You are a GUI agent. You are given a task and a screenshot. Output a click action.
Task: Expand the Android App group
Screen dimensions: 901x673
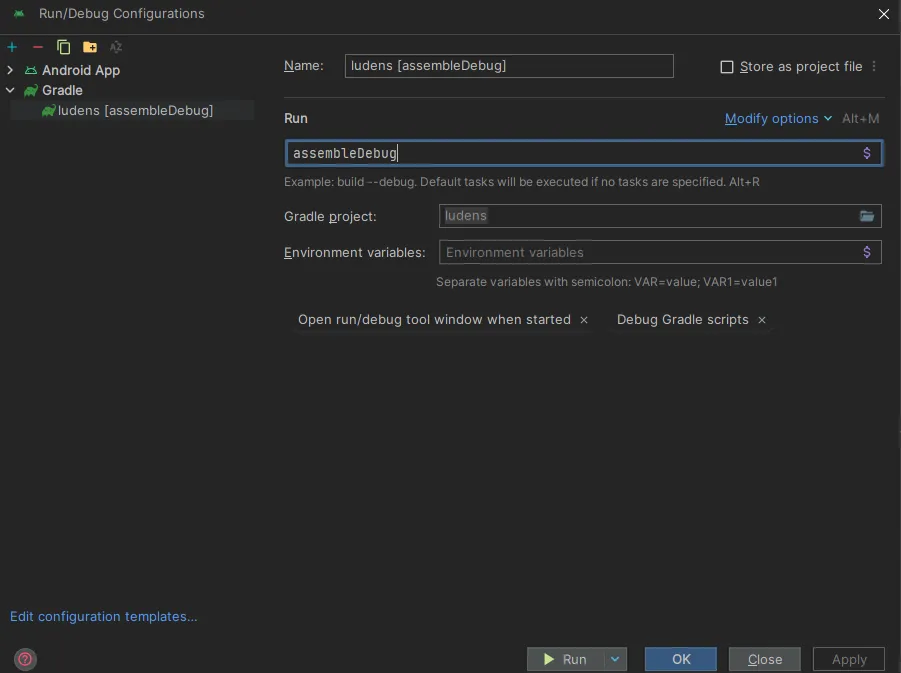pyautogui.click(x=10, y=70)
